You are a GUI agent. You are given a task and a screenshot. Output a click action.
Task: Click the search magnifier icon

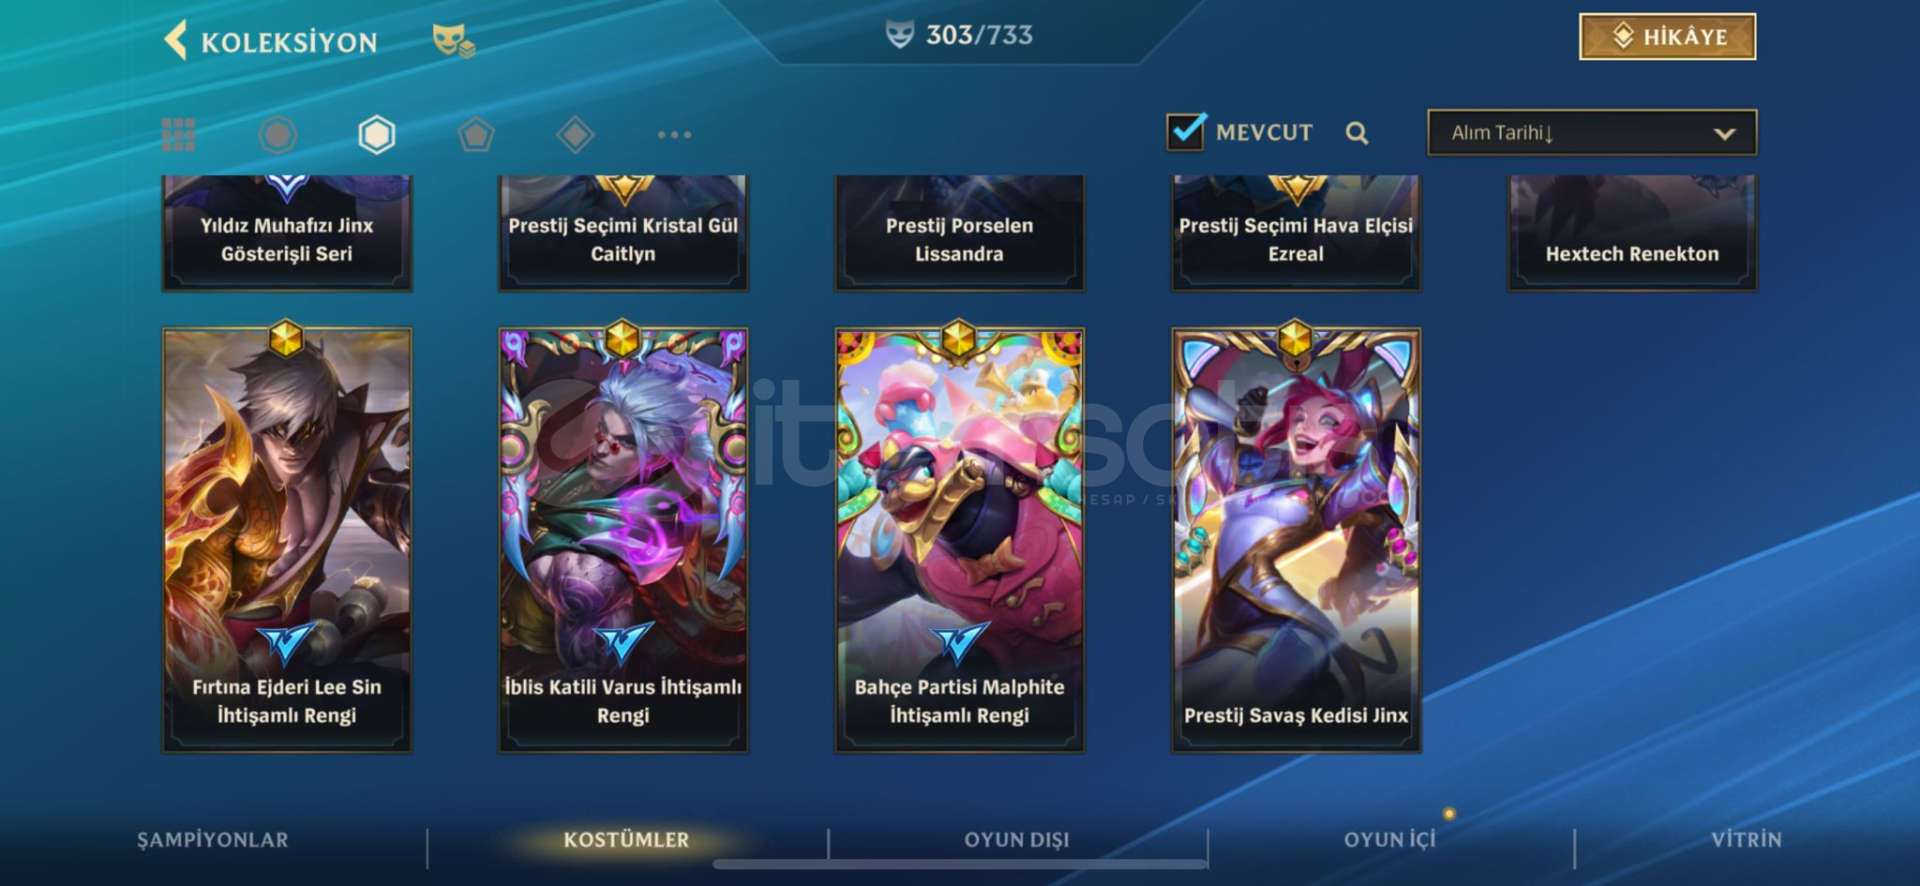point(1357,133)
